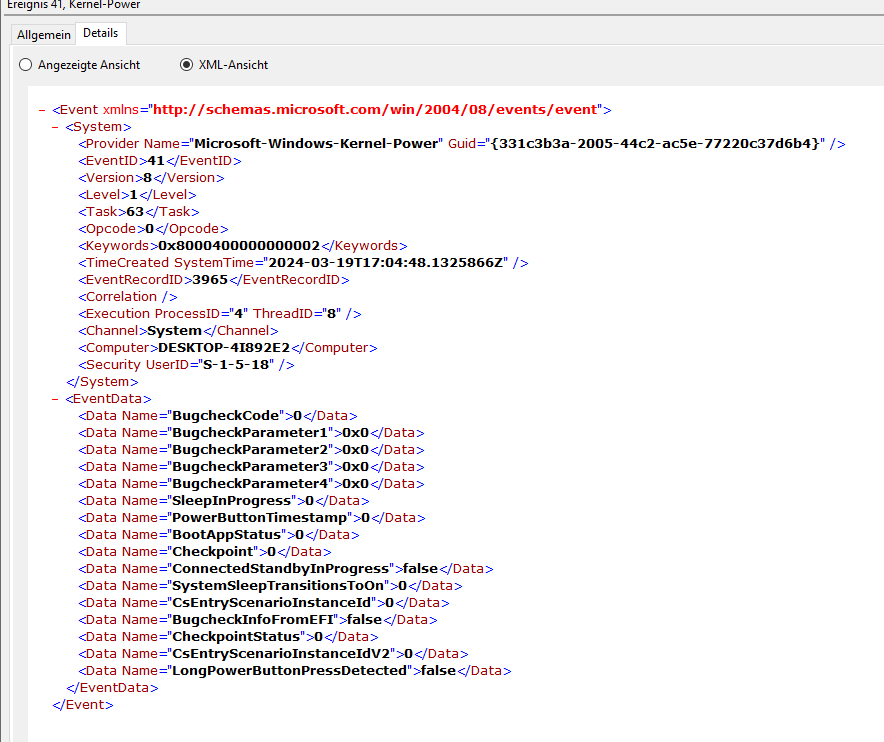Click the BugcheckParameter4 data line
This screenshot has width=884, height=742.
251,484
